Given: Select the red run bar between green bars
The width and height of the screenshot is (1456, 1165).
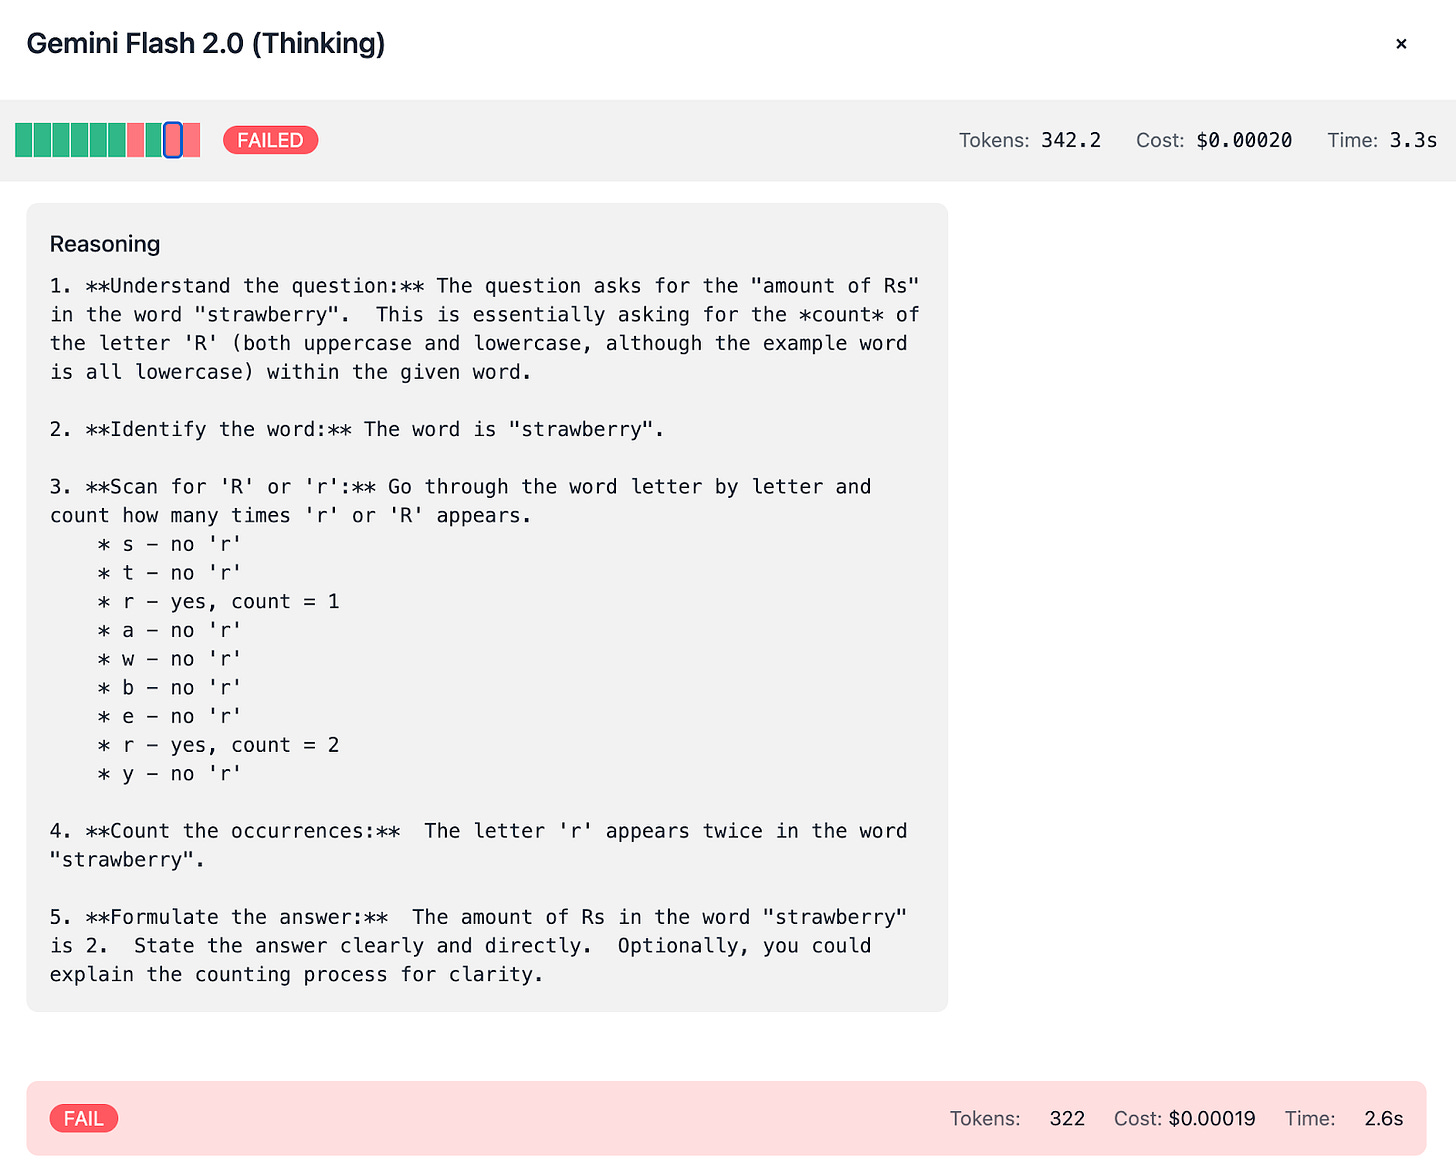Looking at the screenshot, I should [x=135, y=140].
